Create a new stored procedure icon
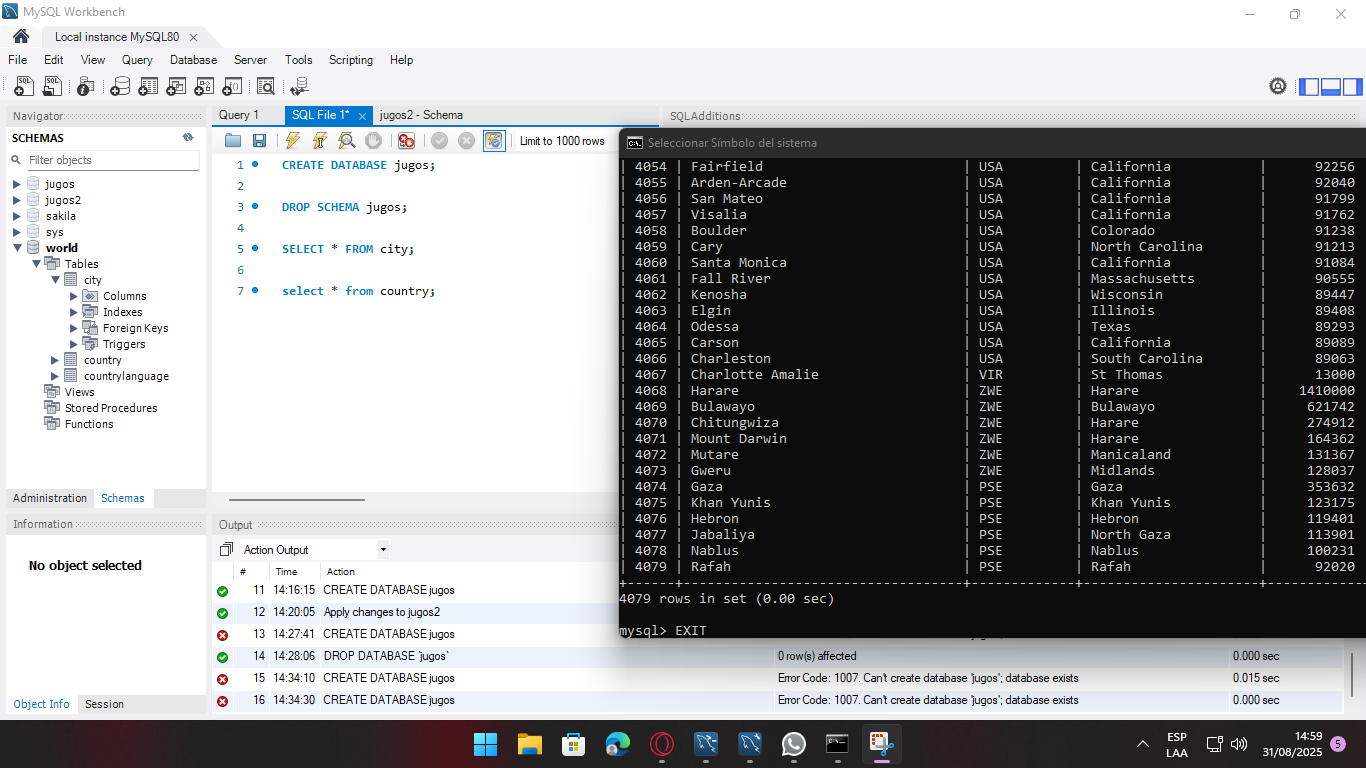The height and width of the screenshot is (768, 1366). click(x=204, y=87)
